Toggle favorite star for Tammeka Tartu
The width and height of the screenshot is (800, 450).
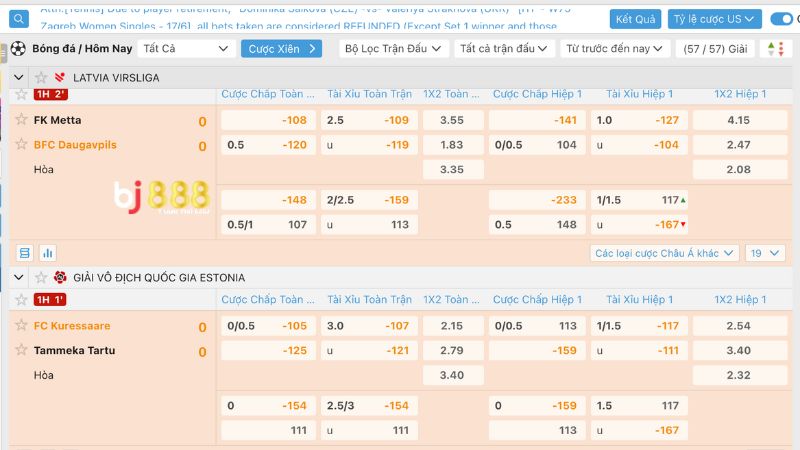21,350
